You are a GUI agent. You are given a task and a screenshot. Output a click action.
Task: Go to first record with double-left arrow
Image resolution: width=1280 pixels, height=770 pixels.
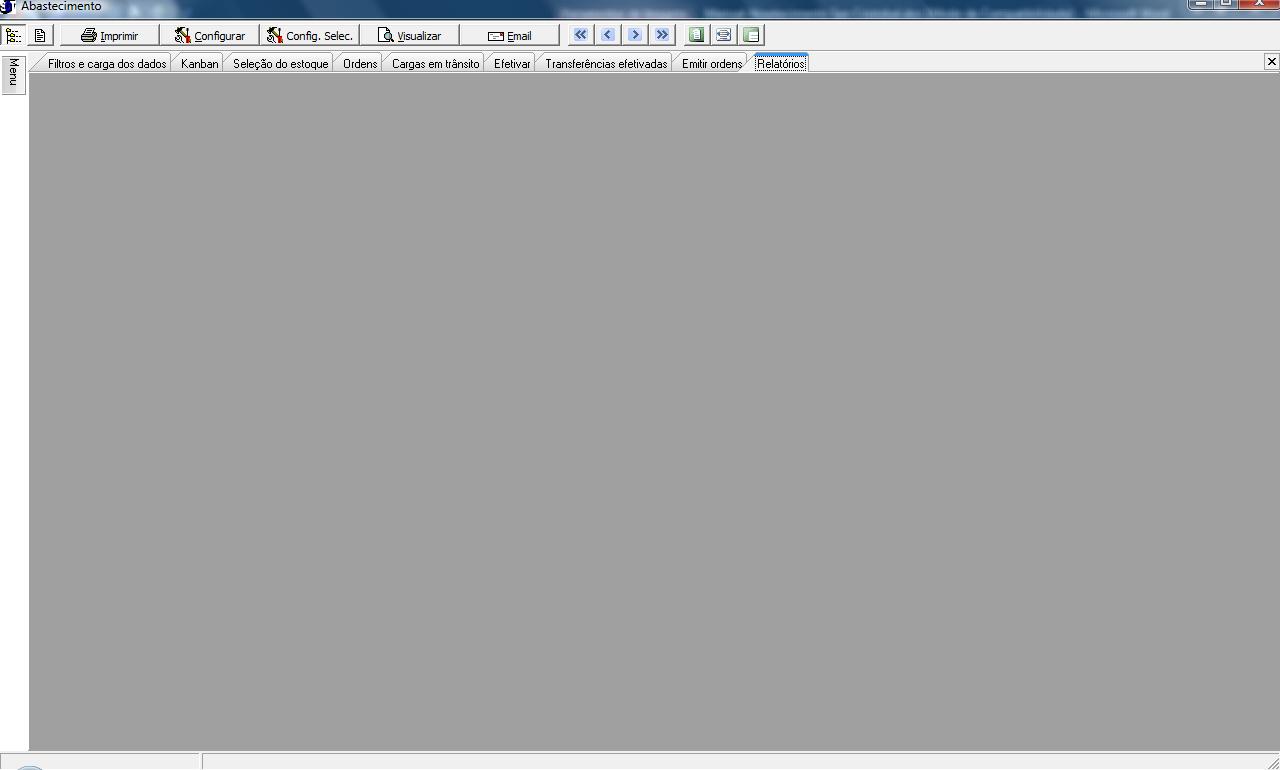click(580, 35)
